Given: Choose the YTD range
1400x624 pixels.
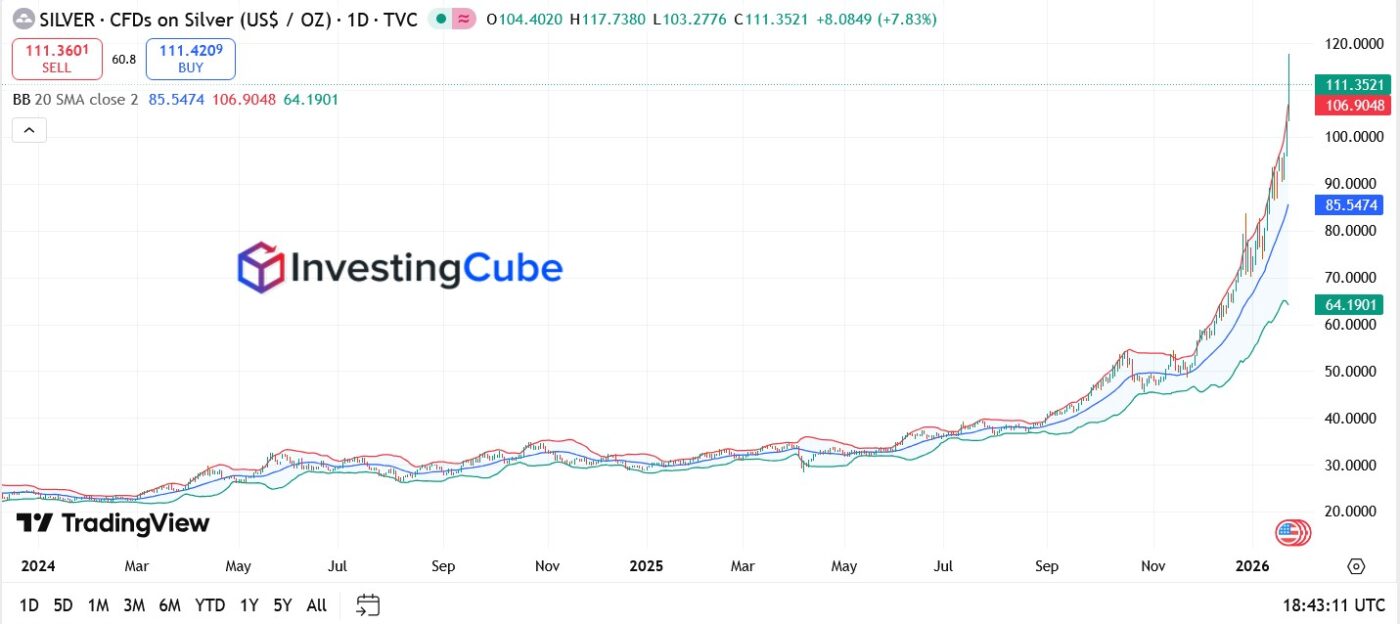Looking at the screenshot, I should click(210, 605).
